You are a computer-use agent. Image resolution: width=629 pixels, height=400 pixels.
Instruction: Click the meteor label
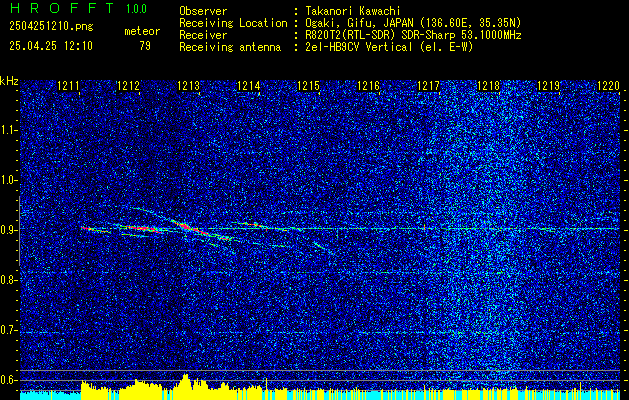pos(142,31)
